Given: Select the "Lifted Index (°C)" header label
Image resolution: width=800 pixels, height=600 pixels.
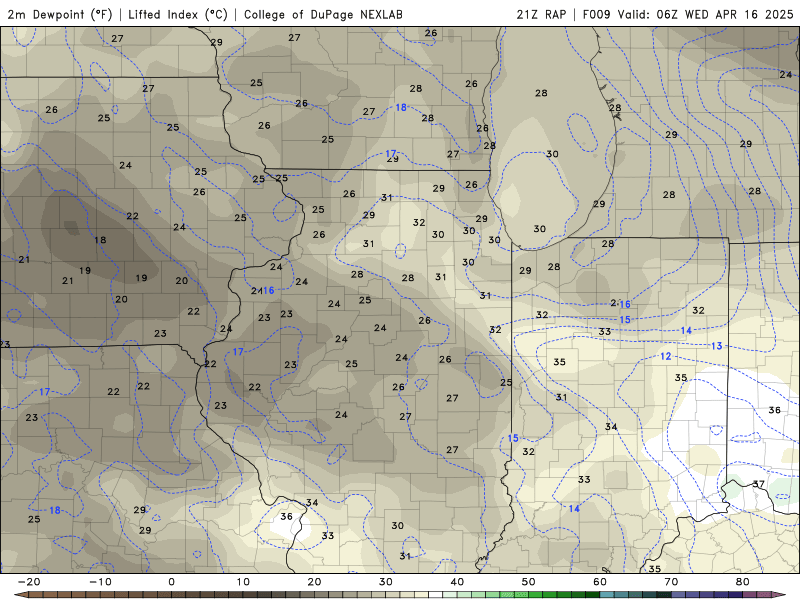Looking at the screenshot, I should click(178, 14).
